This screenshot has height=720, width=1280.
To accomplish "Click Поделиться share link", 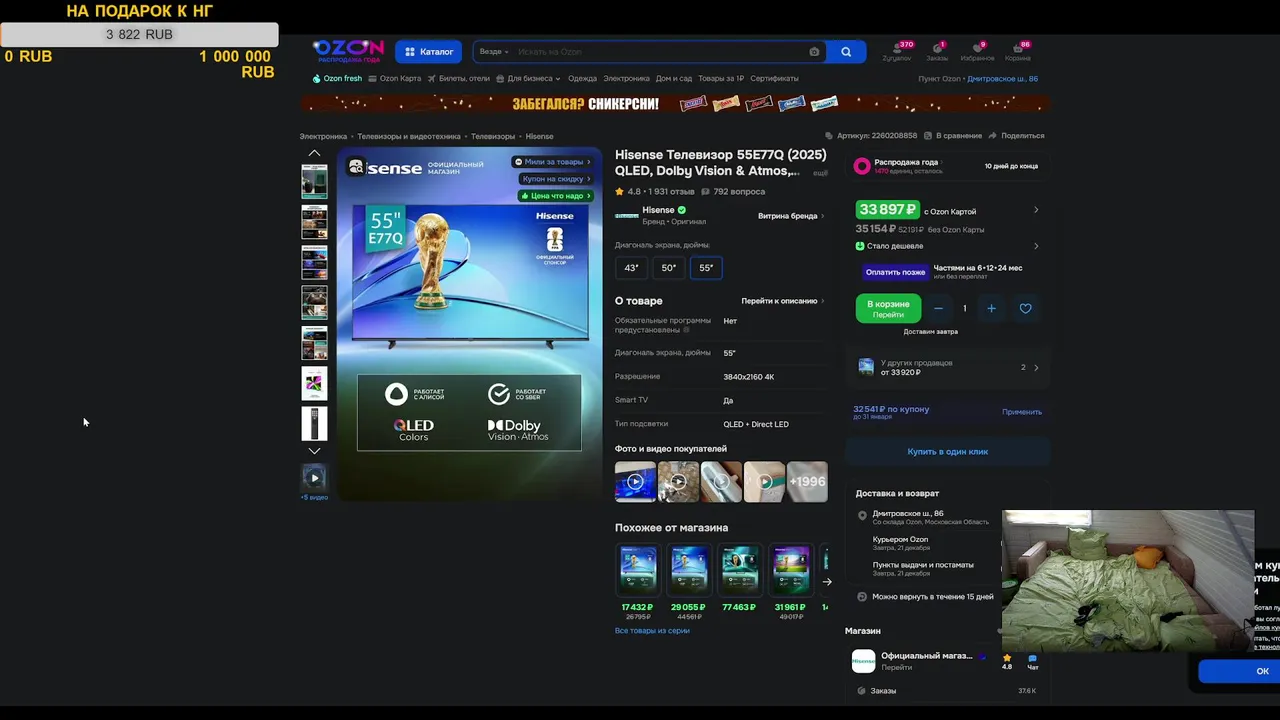I will [1016, 135].
